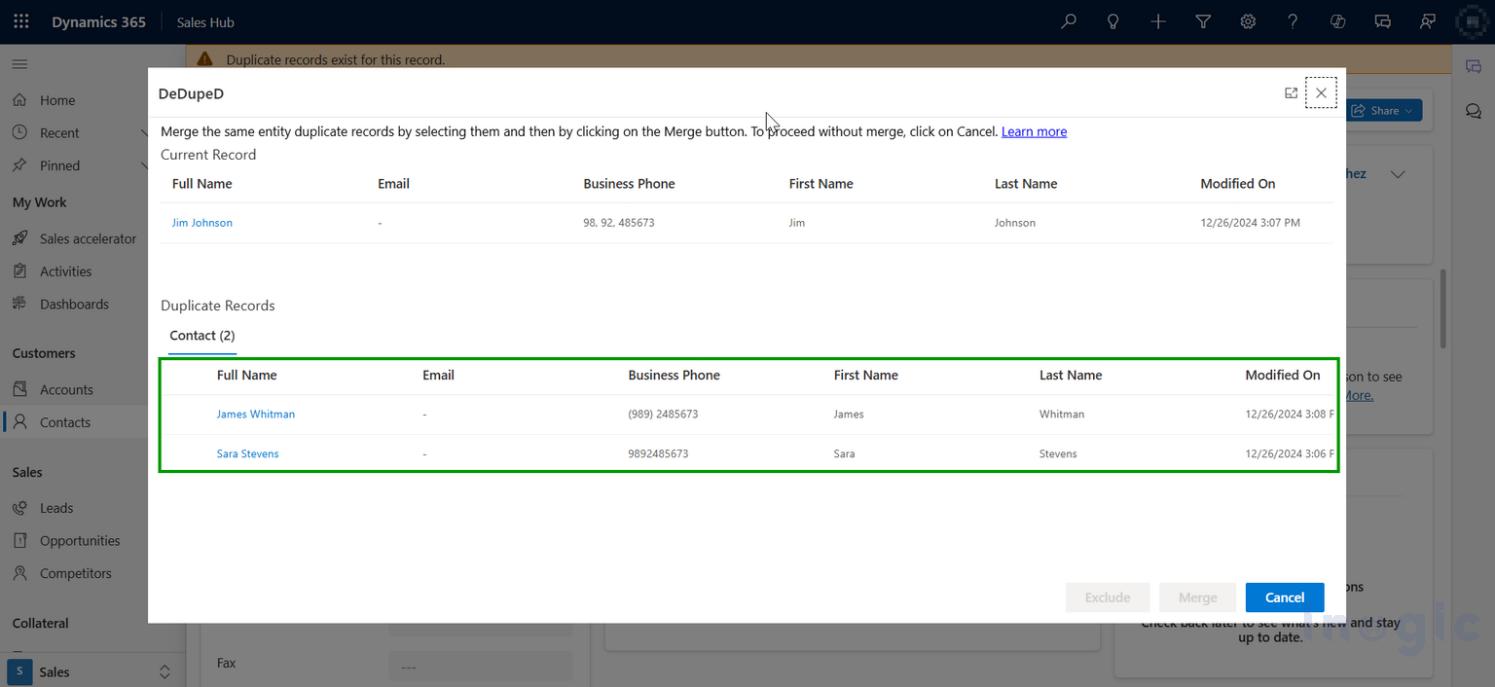This screenshot has height=687, width=1495.
Task: Select the James Whitman duplicate row checkbox
Action: (x=188, y=414)
